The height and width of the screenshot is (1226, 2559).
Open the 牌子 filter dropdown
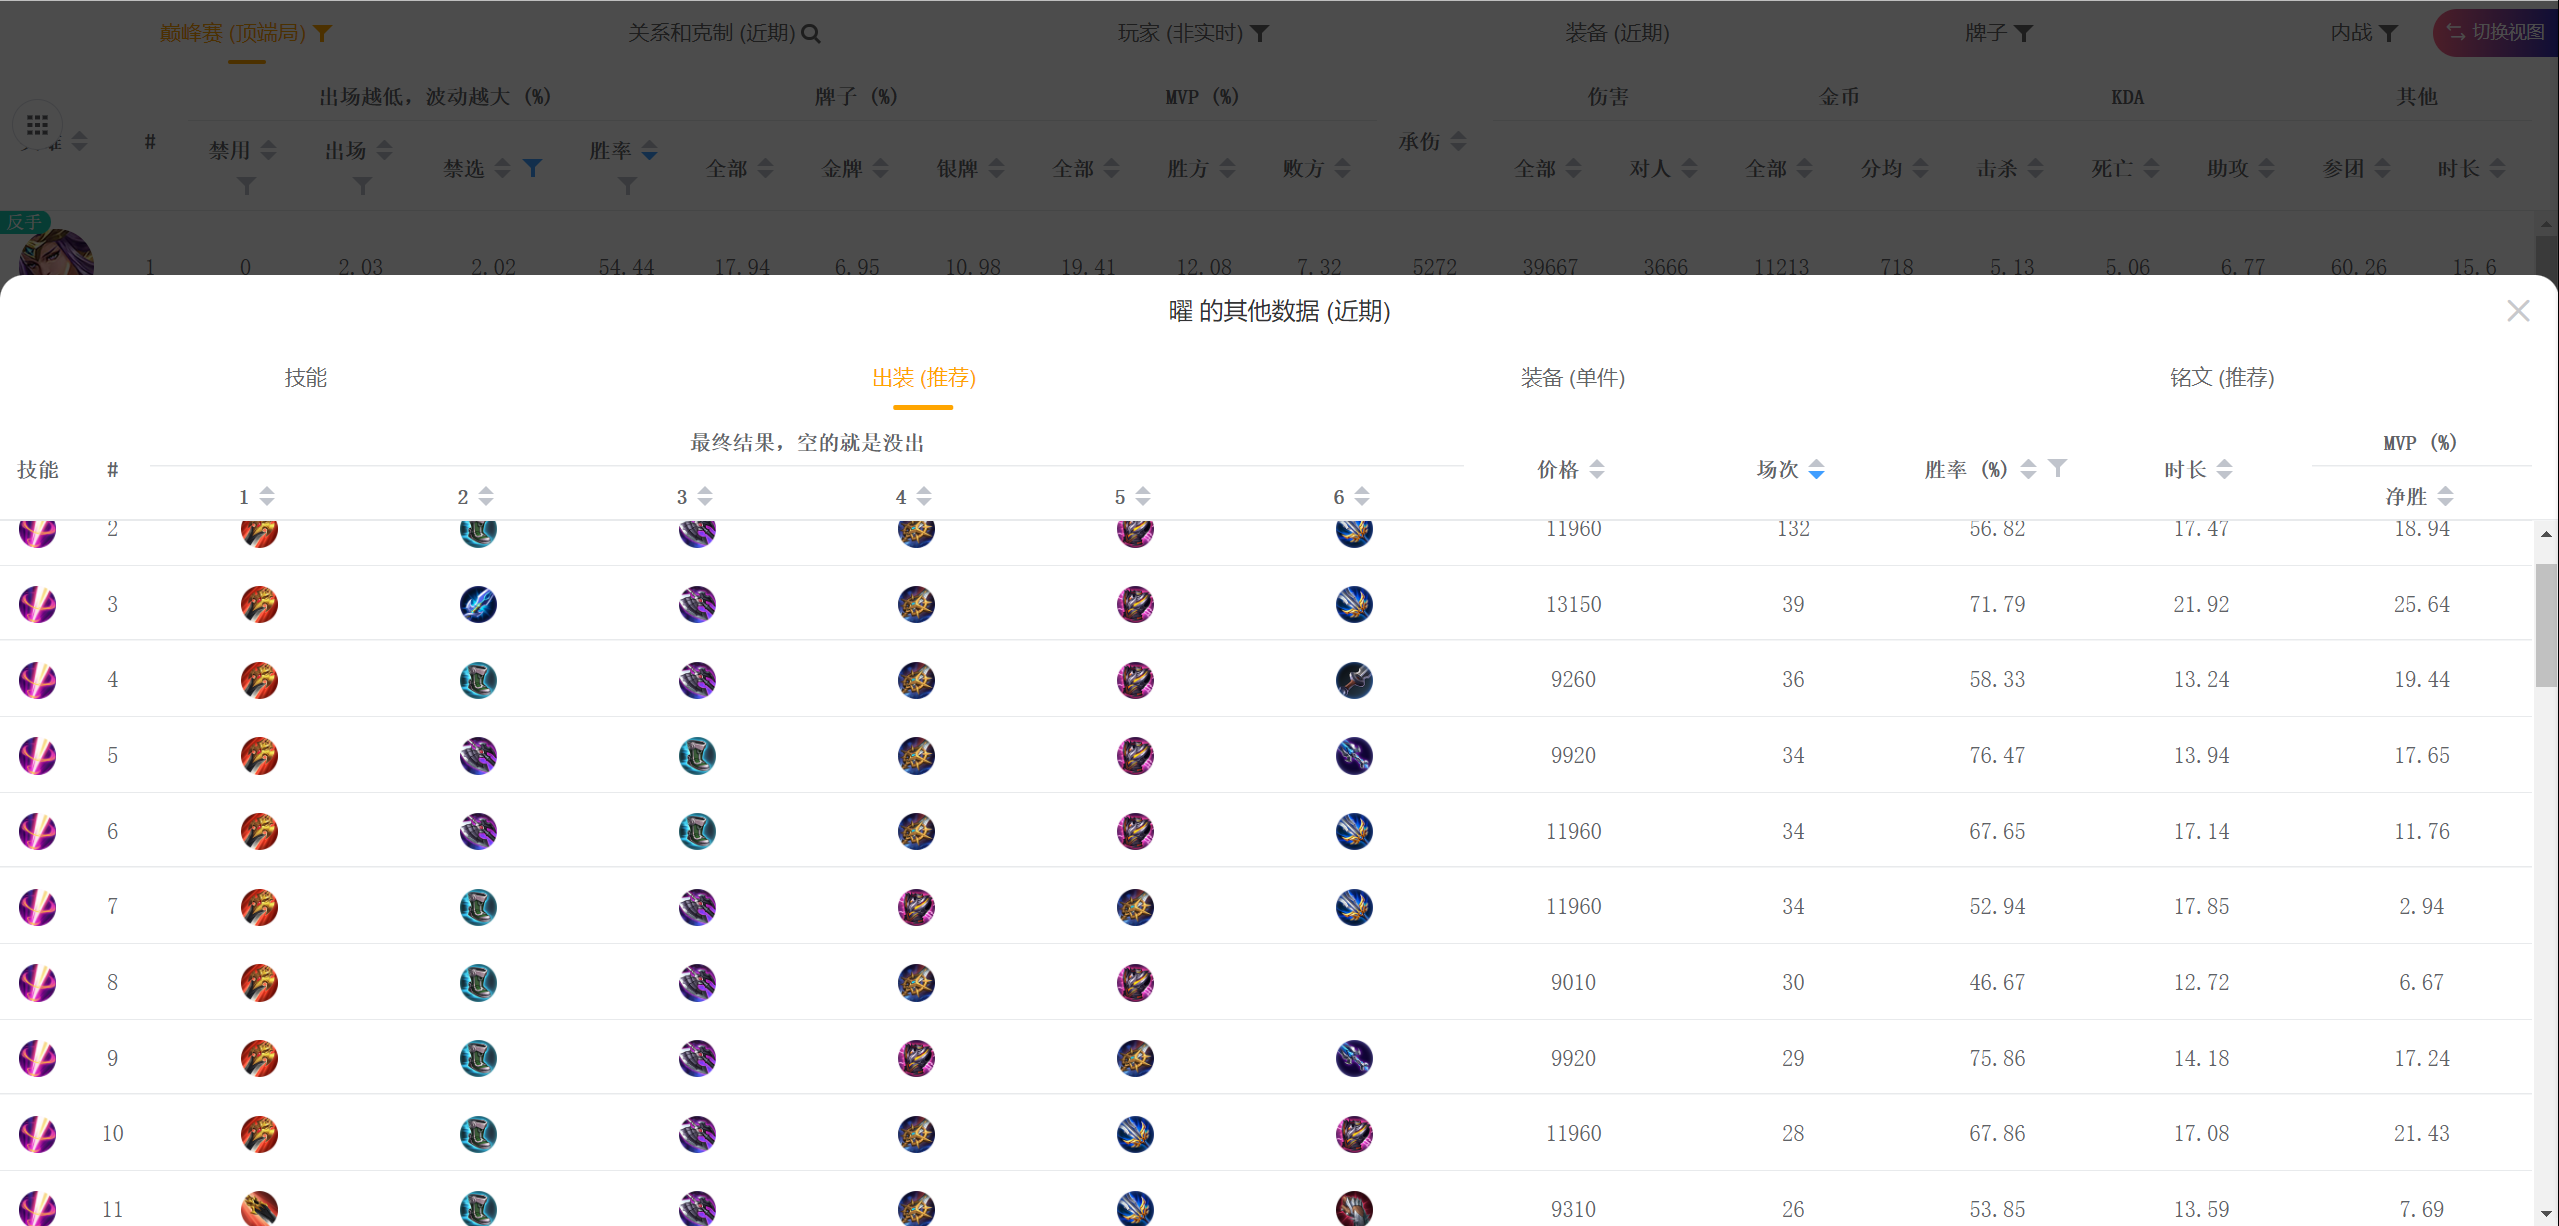point(2023,34)
